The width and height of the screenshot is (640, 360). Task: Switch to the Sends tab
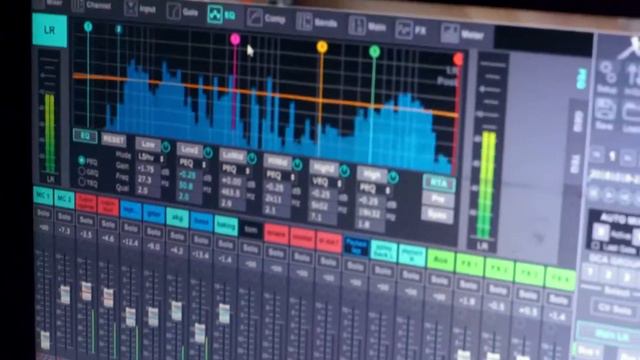click(317, 22)
